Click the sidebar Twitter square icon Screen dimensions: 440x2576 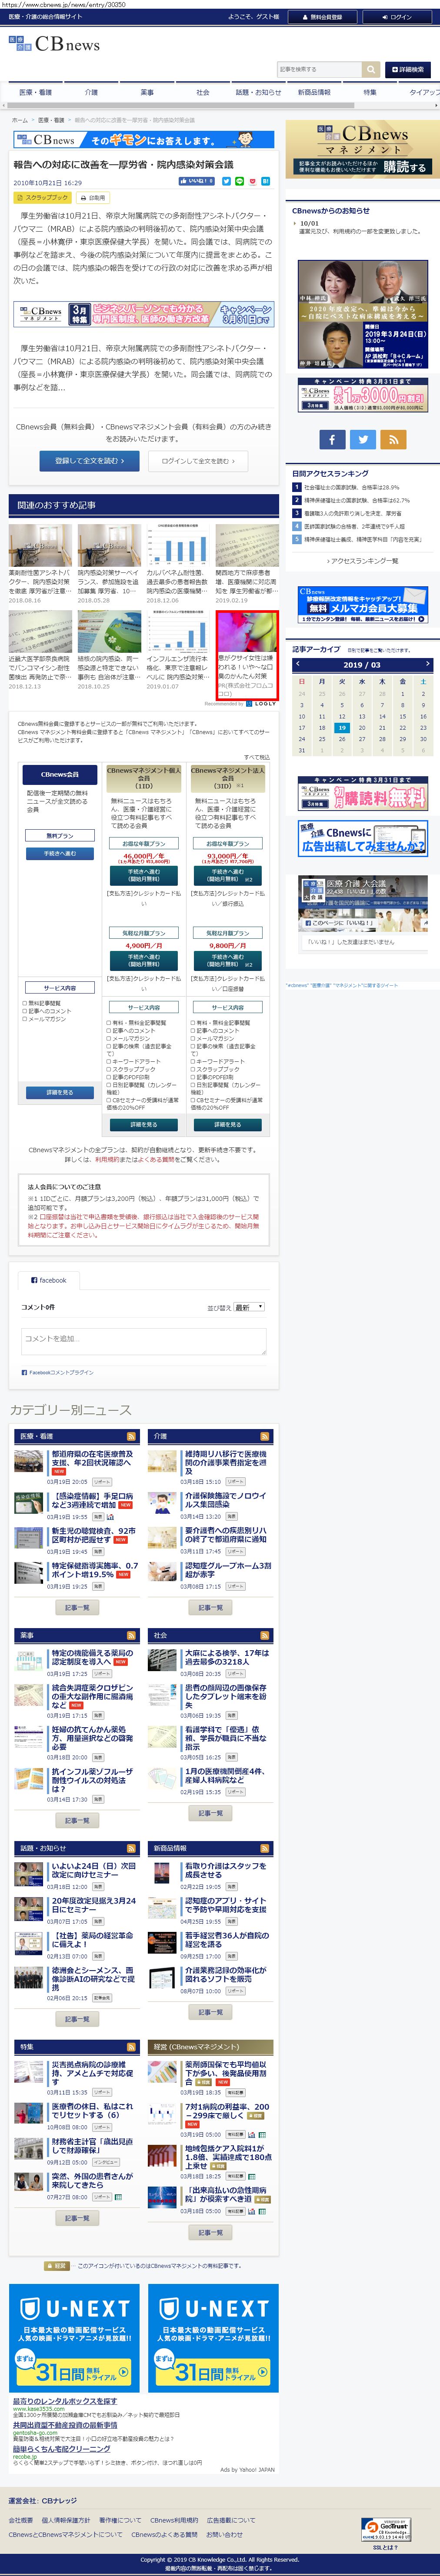(x=363, y=439)
